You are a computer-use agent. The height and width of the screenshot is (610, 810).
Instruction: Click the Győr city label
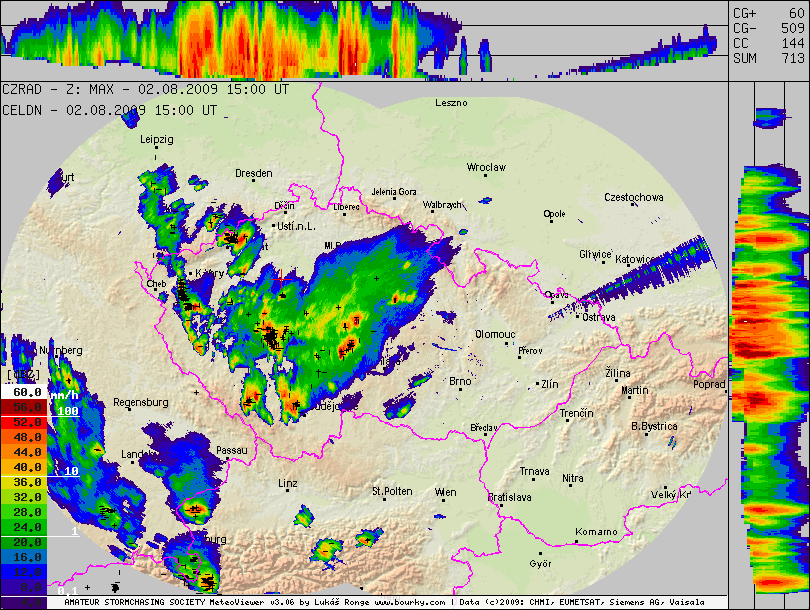tap(540, 564)
